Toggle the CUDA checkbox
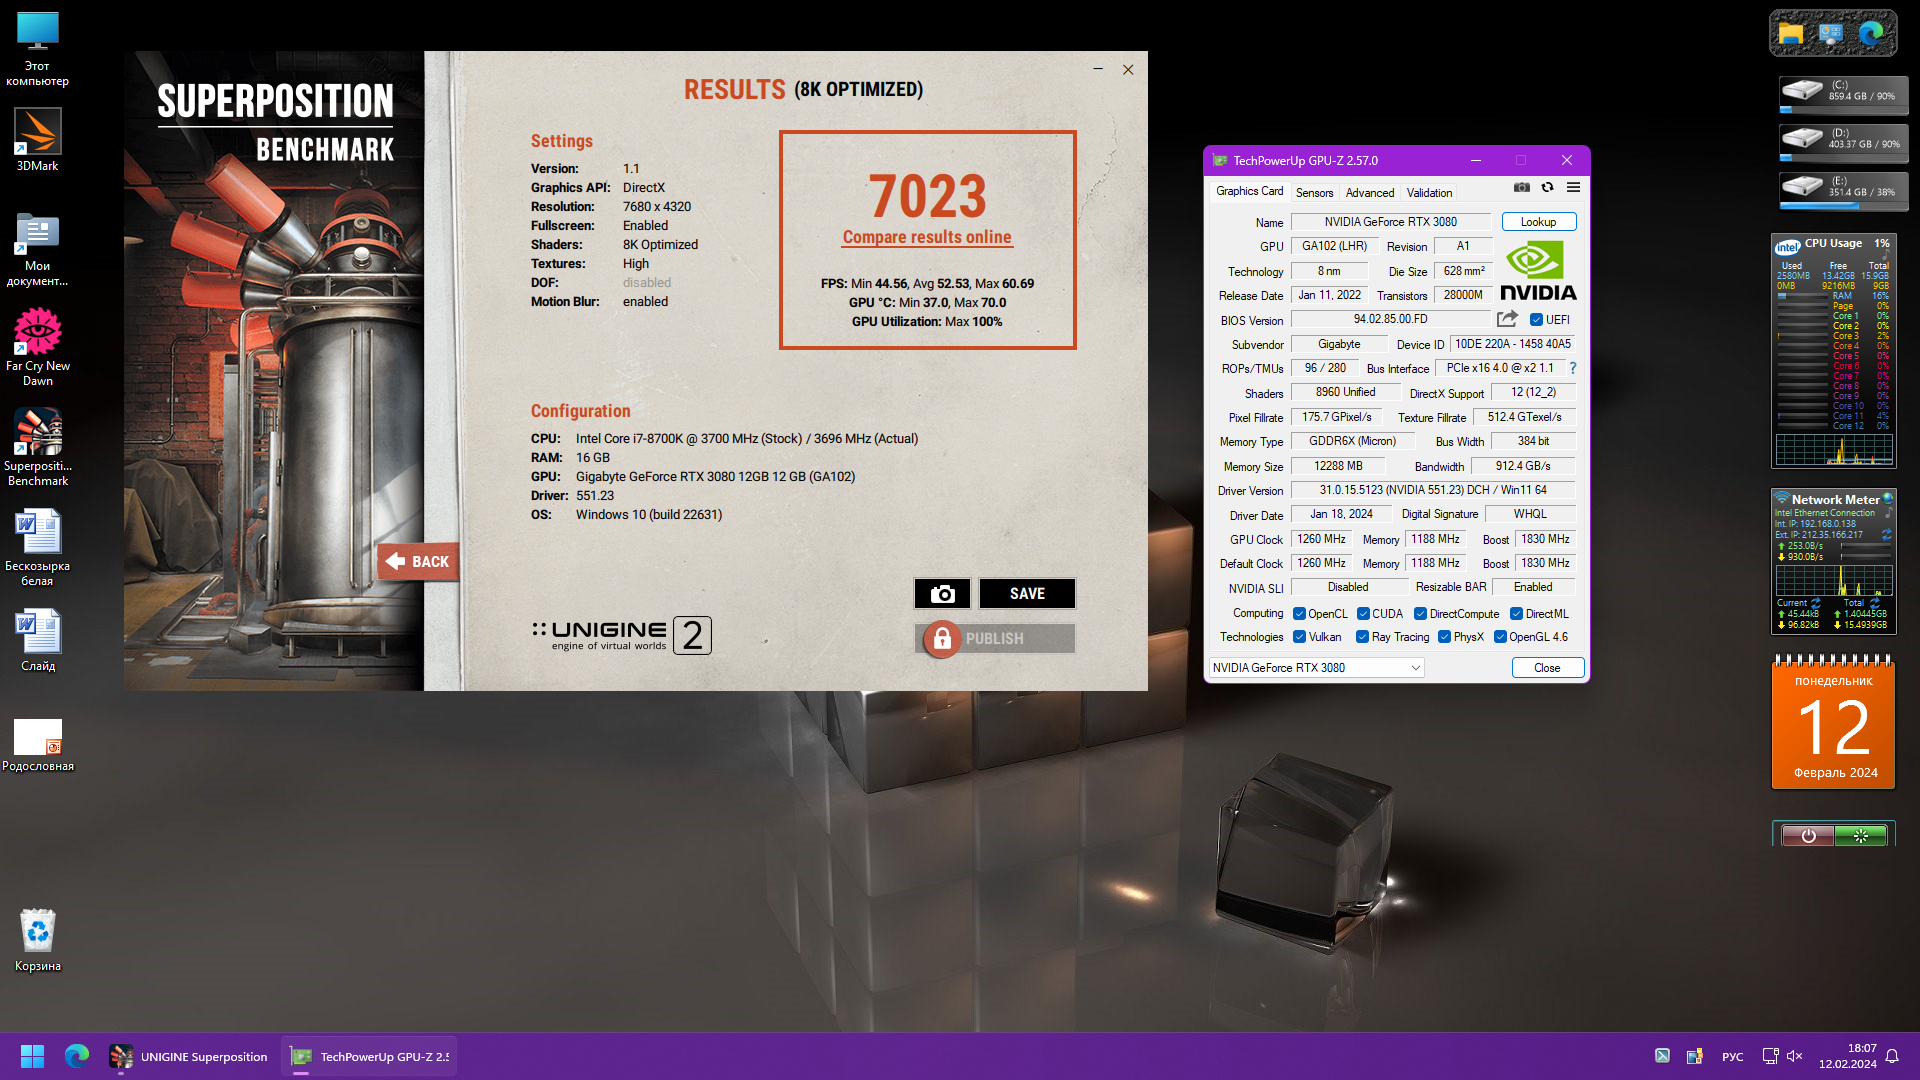 coord(1363,614)
